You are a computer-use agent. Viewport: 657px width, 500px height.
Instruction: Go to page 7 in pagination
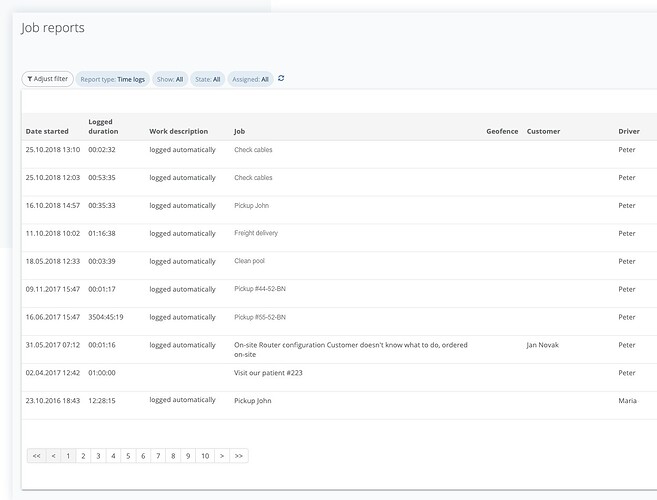tap(158, 456)
